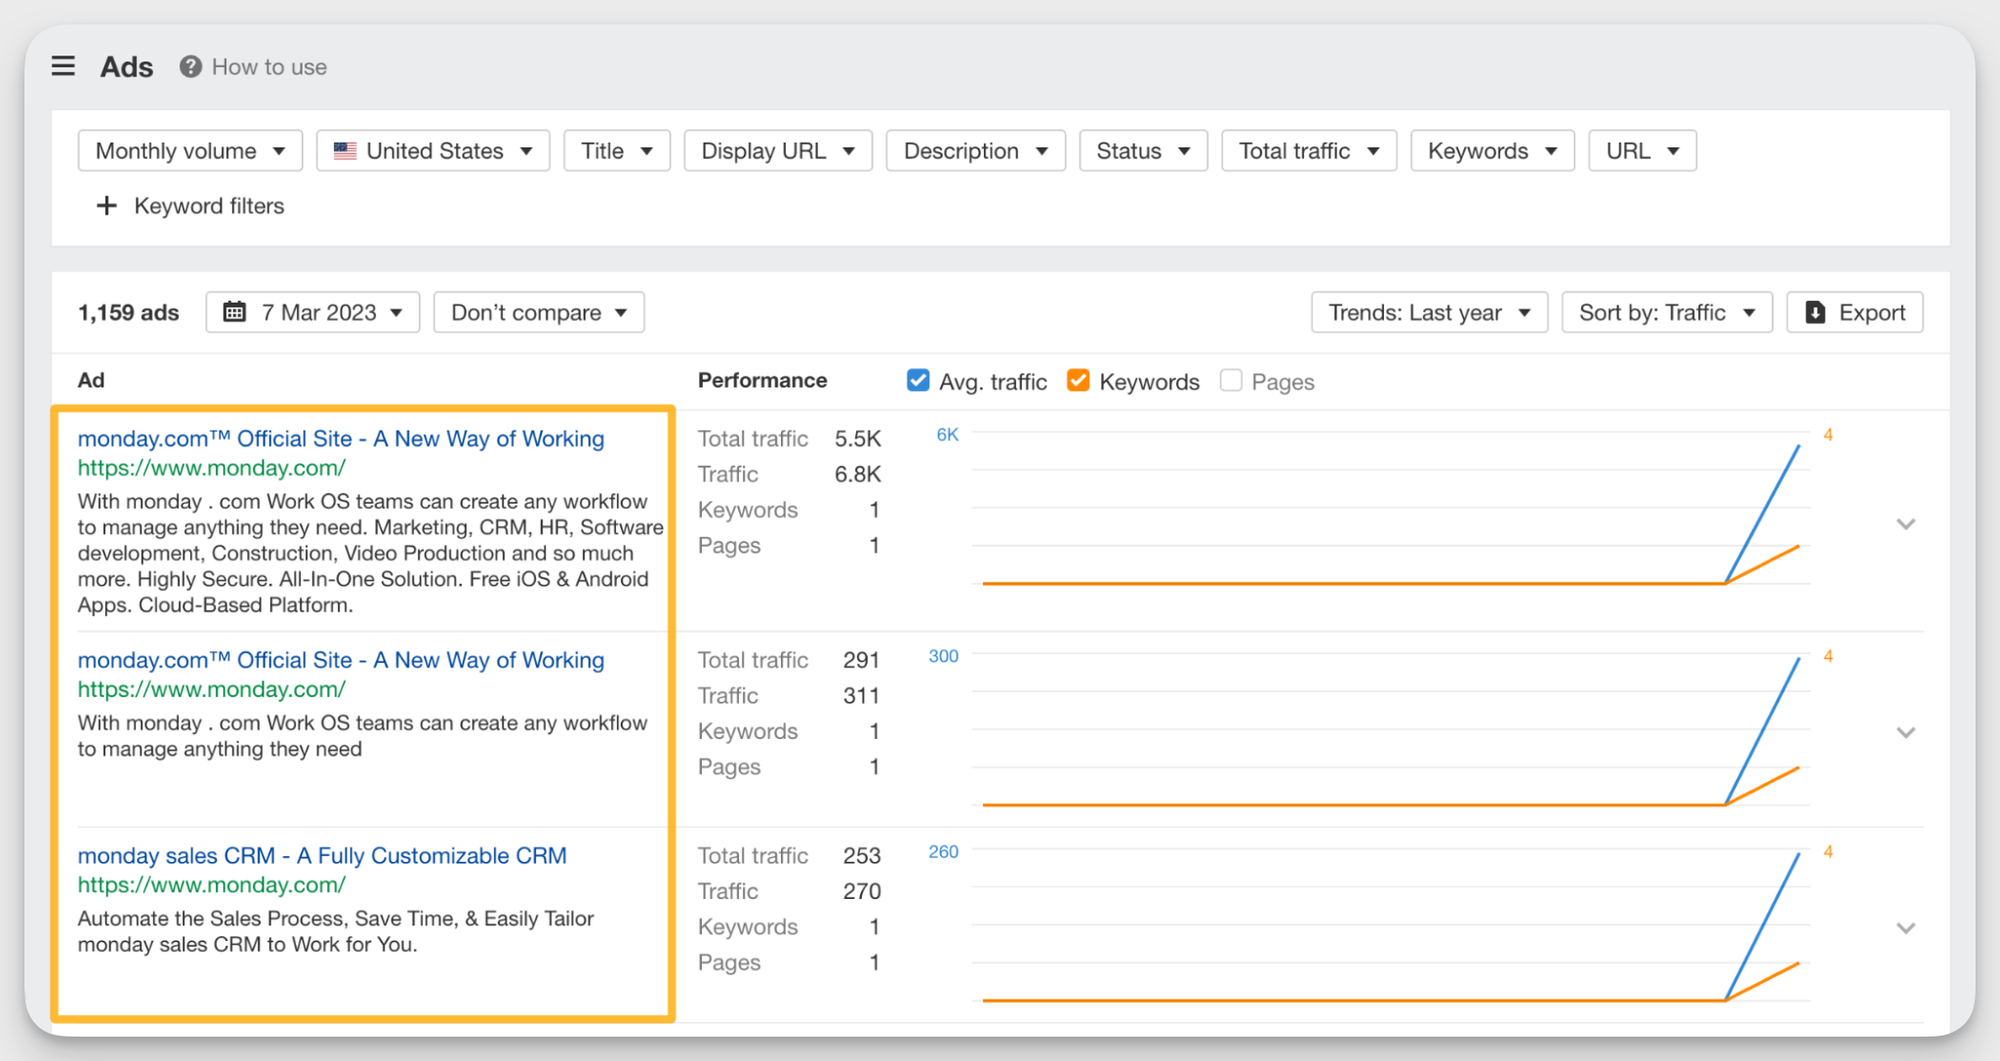
Task: Expand the monday sales CRM row chevron
Action: (1906, 928)
